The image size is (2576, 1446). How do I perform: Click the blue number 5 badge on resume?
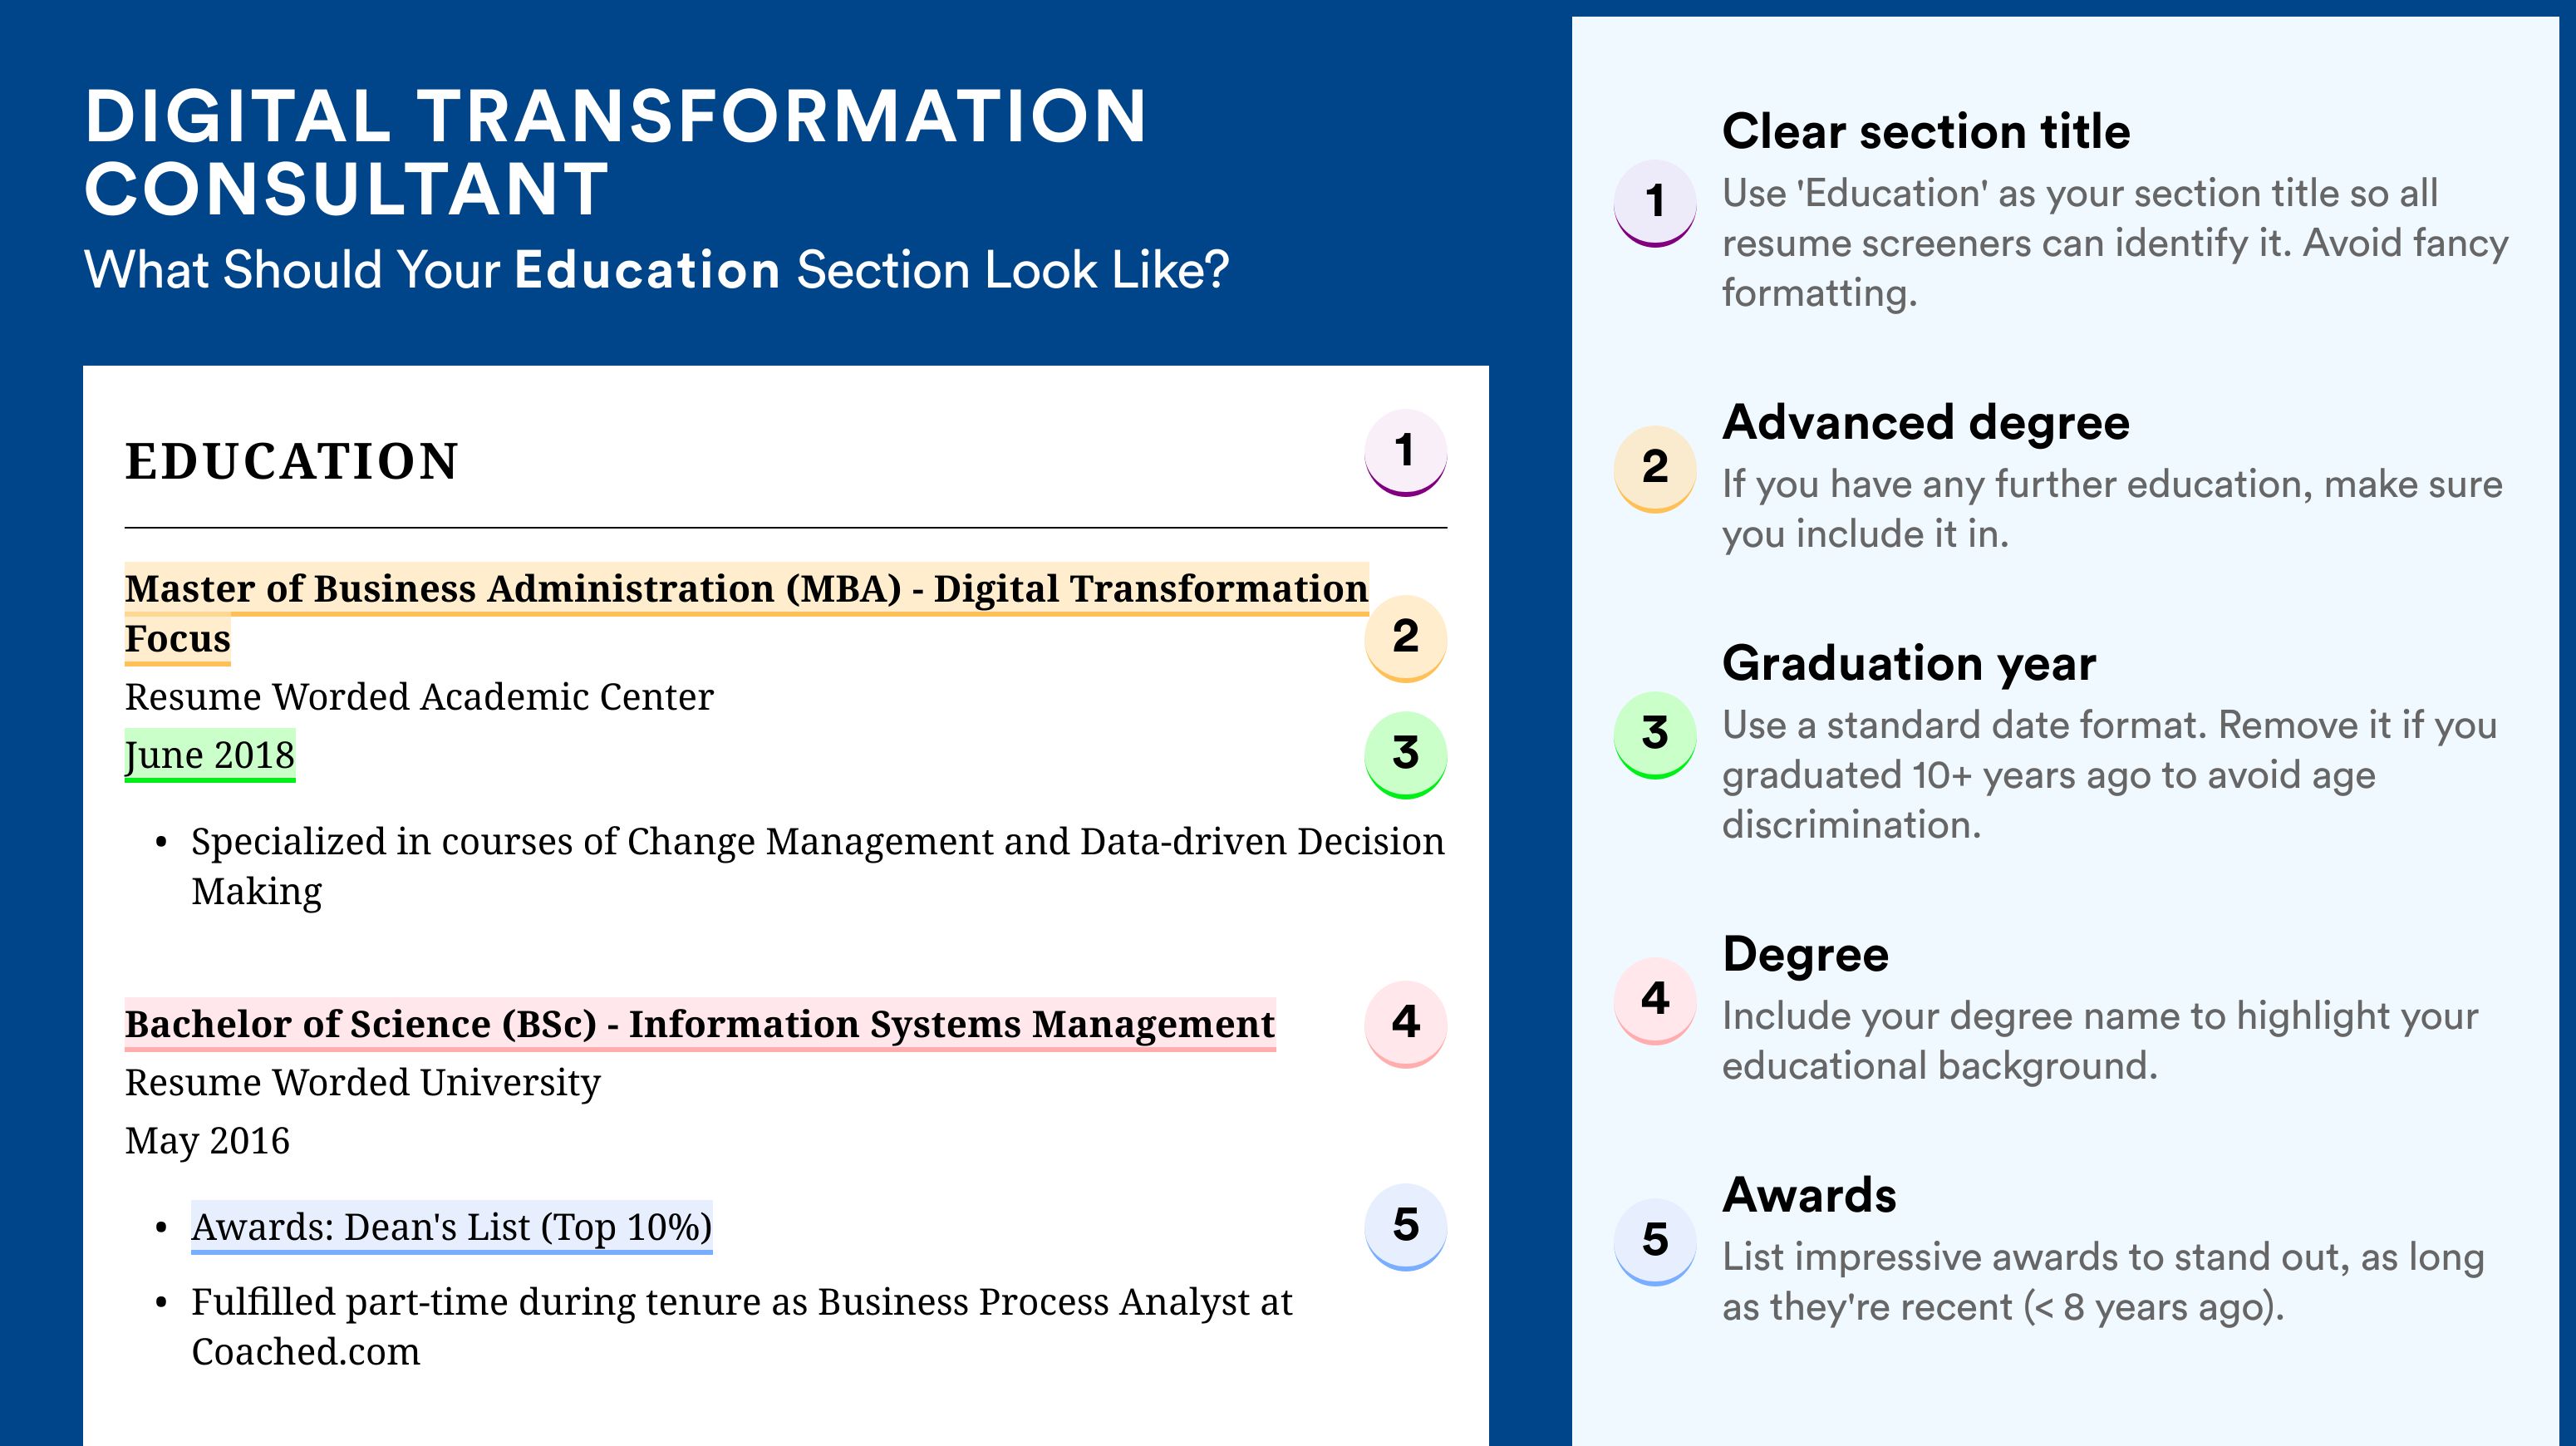(1405, 1227)
